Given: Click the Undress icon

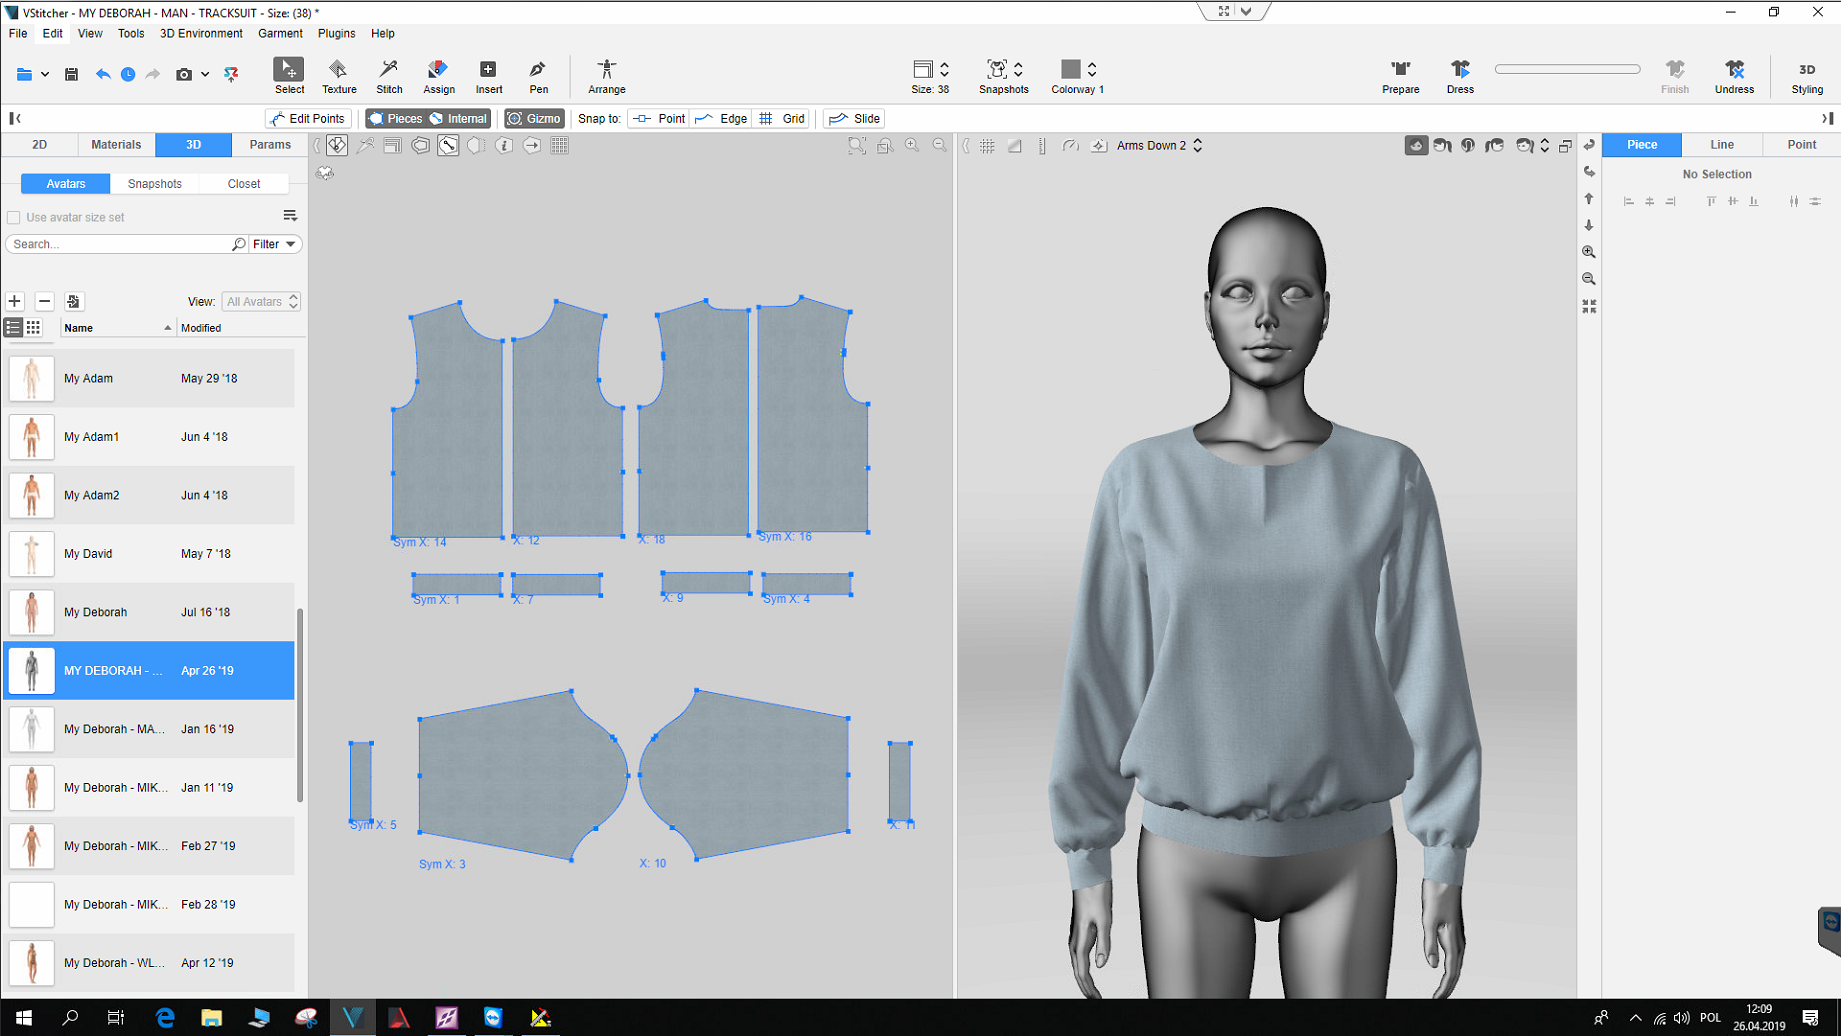Looking at the screenshot, I should [x=1733, y=75].
